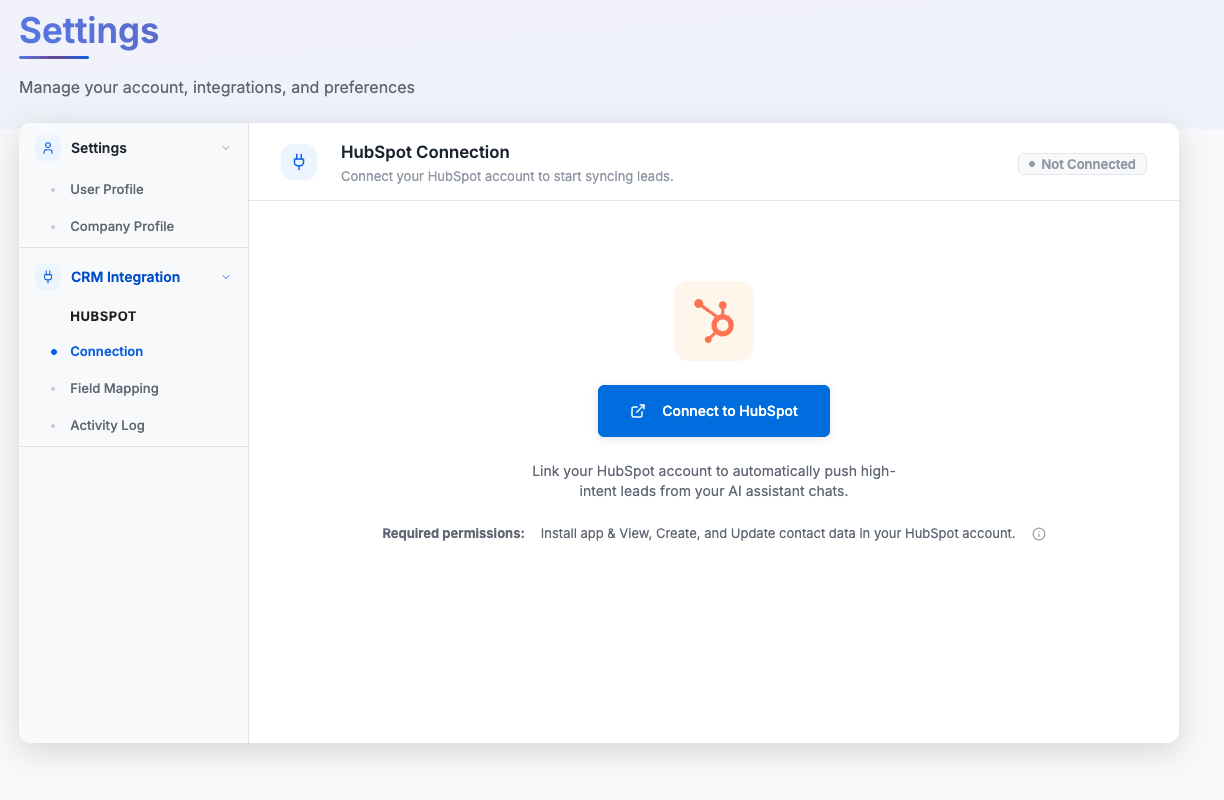Image resolution: width=1224 pixels, height=800 pixels.
Task: Click the HubSpot sprocket logo
Action: [x=714, y=321]
